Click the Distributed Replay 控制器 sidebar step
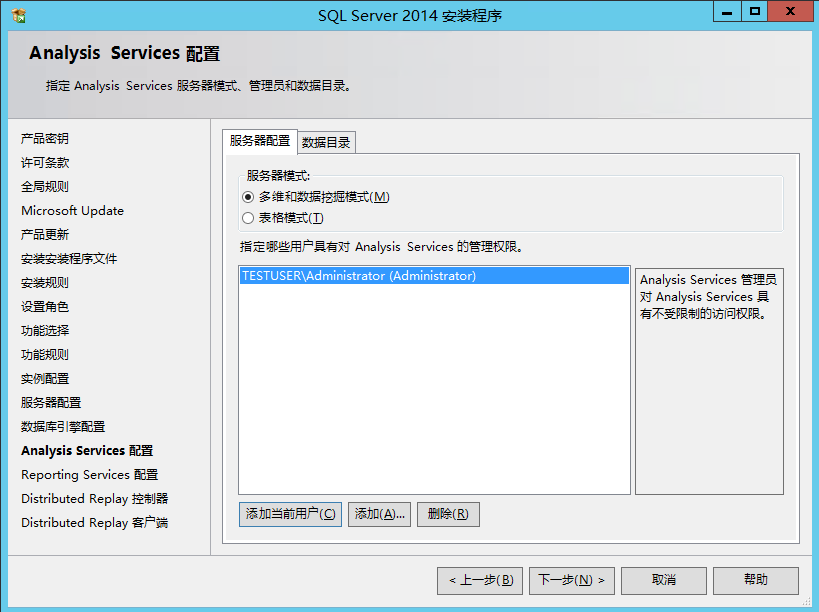 (95, 499)
